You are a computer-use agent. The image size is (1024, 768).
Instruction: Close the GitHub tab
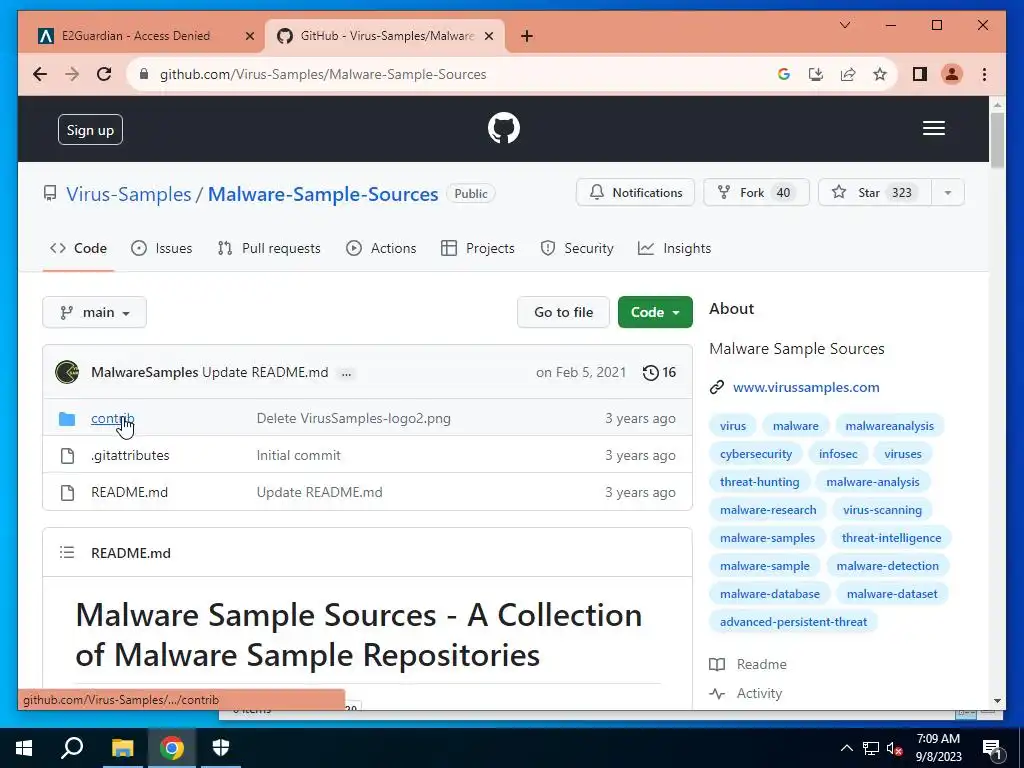[x=488, y=36]
